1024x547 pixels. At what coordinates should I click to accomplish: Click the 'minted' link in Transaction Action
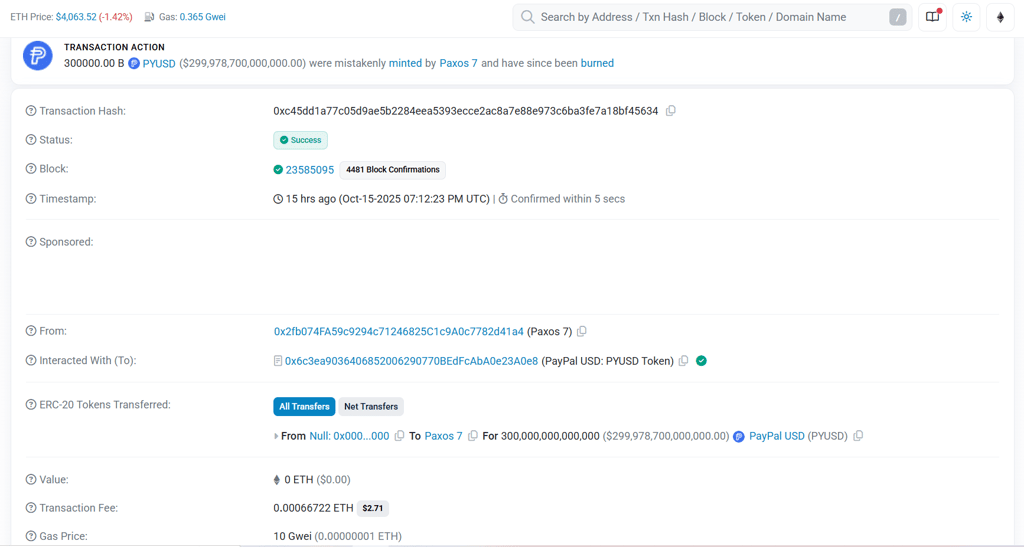click(405, 63)
